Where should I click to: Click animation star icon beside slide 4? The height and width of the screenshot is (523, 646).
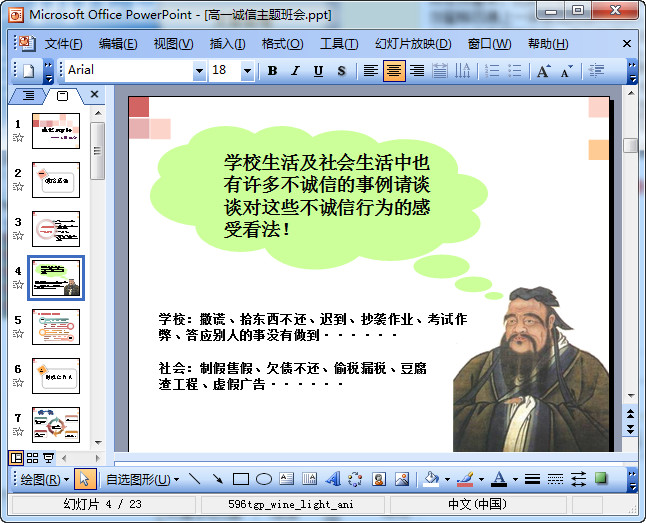coord(18,284)
